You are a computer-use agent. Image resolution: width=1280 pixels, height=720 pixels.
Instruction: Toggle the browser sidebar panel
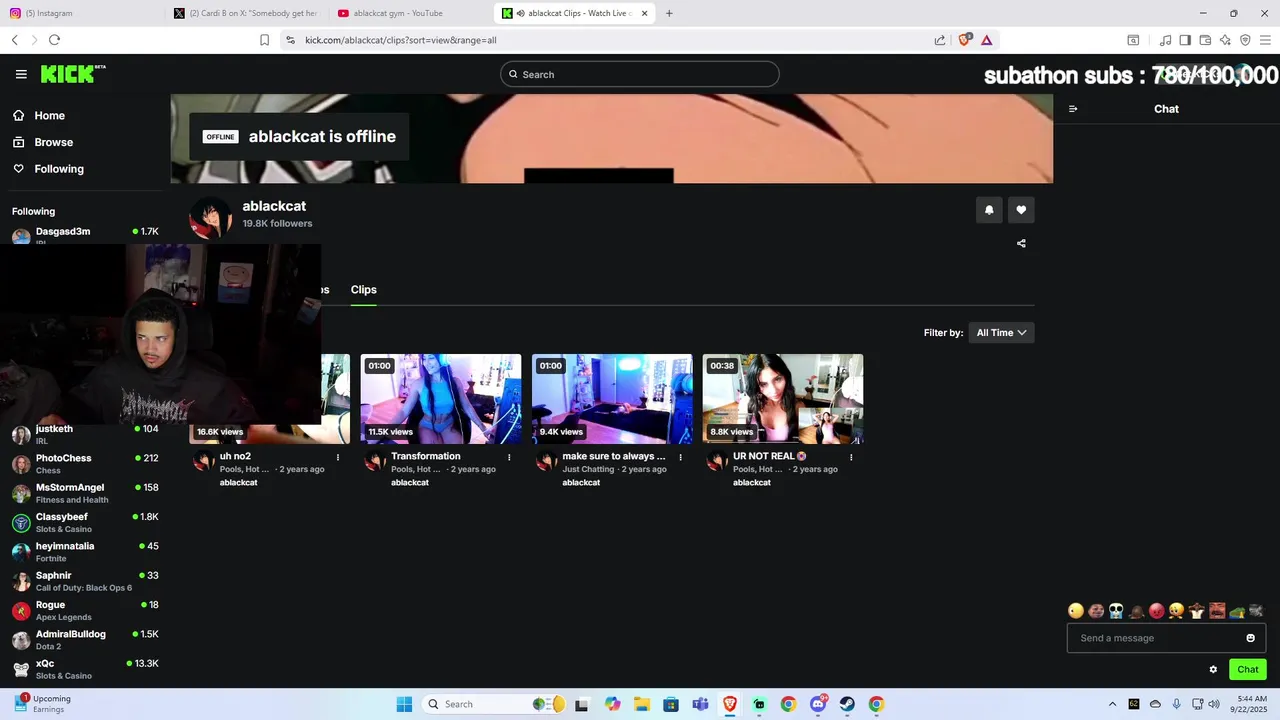[x=1185, y=40]
